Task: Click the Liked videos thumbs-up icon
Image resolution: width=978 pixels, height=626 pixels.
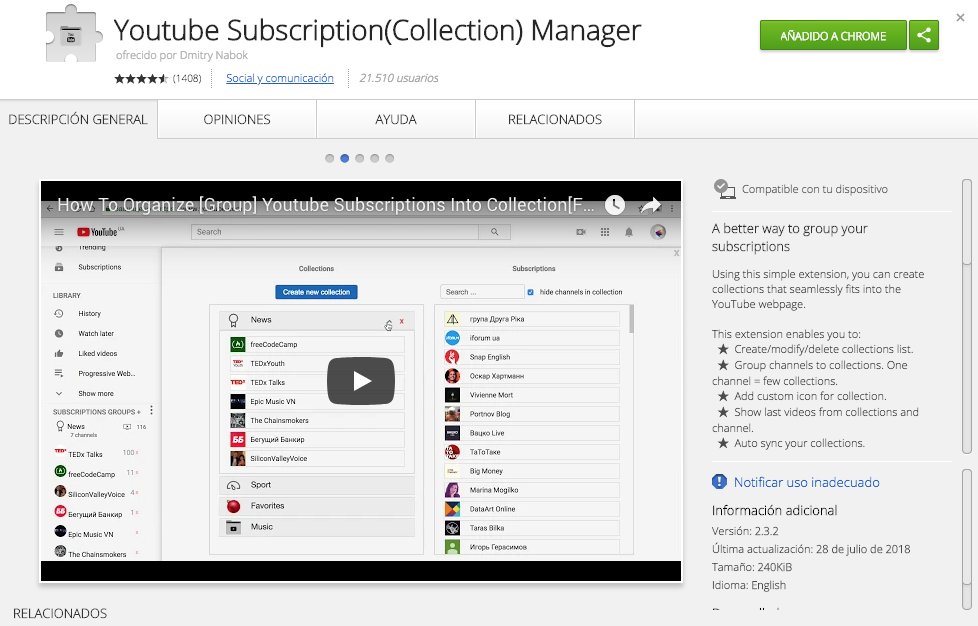Action: [x=59, y=354]
